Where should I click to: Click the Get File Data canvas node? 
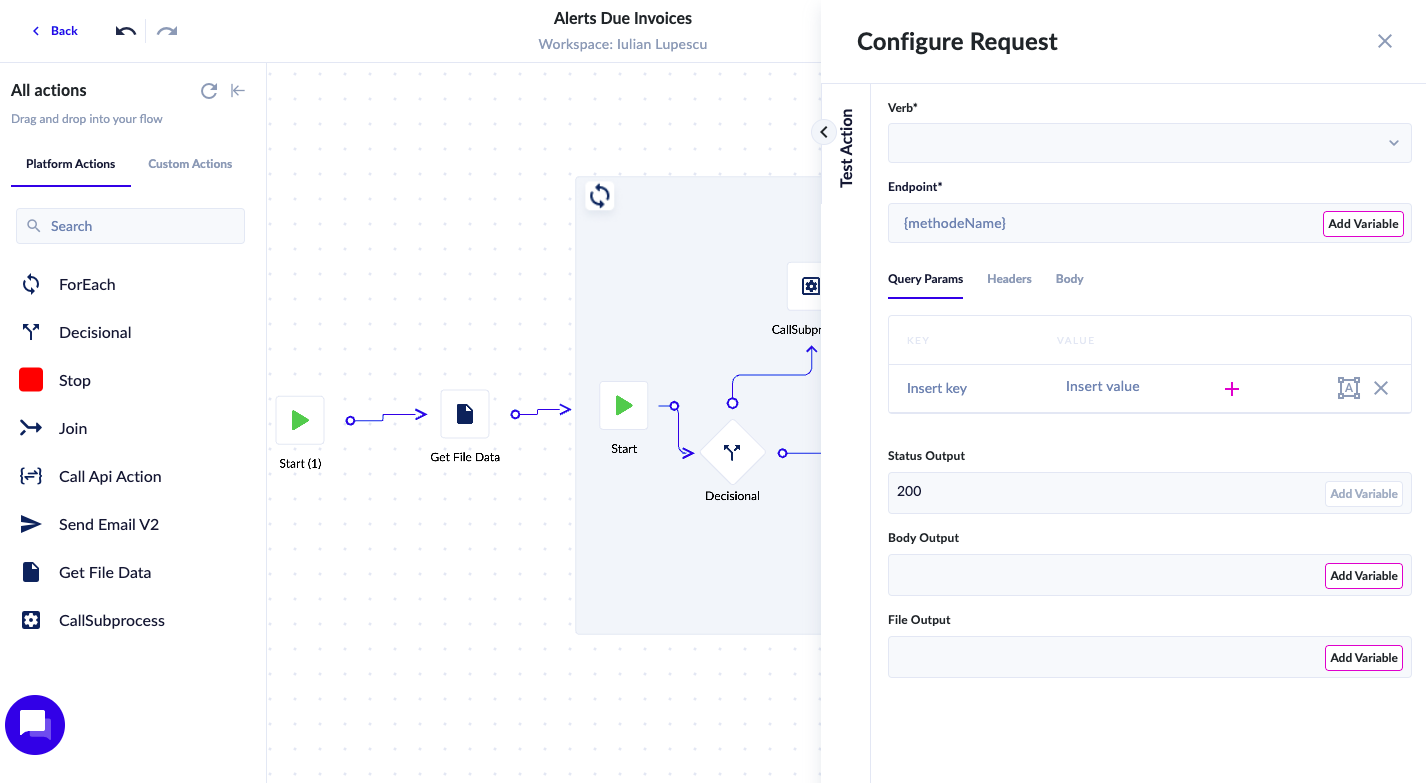[x=465, y=414]
